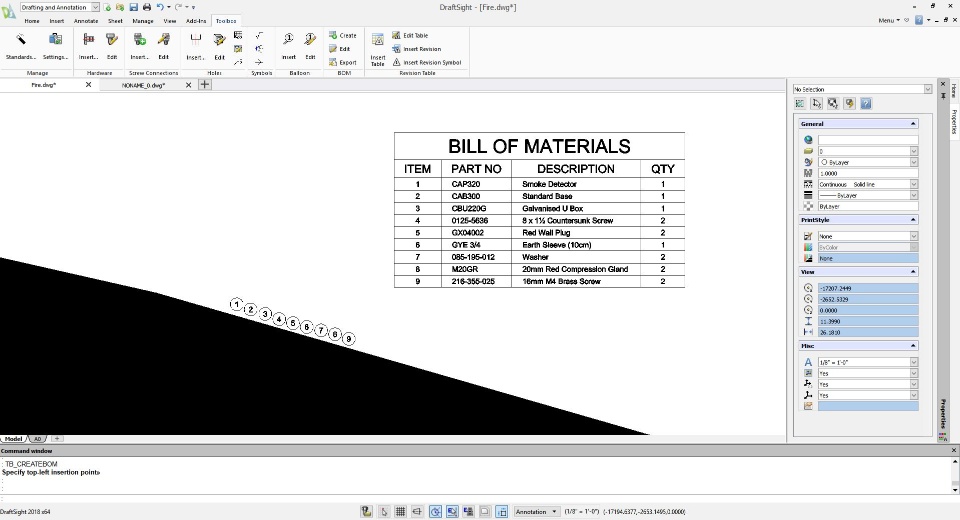Click the help icon in Properties panel

(866, 104)
